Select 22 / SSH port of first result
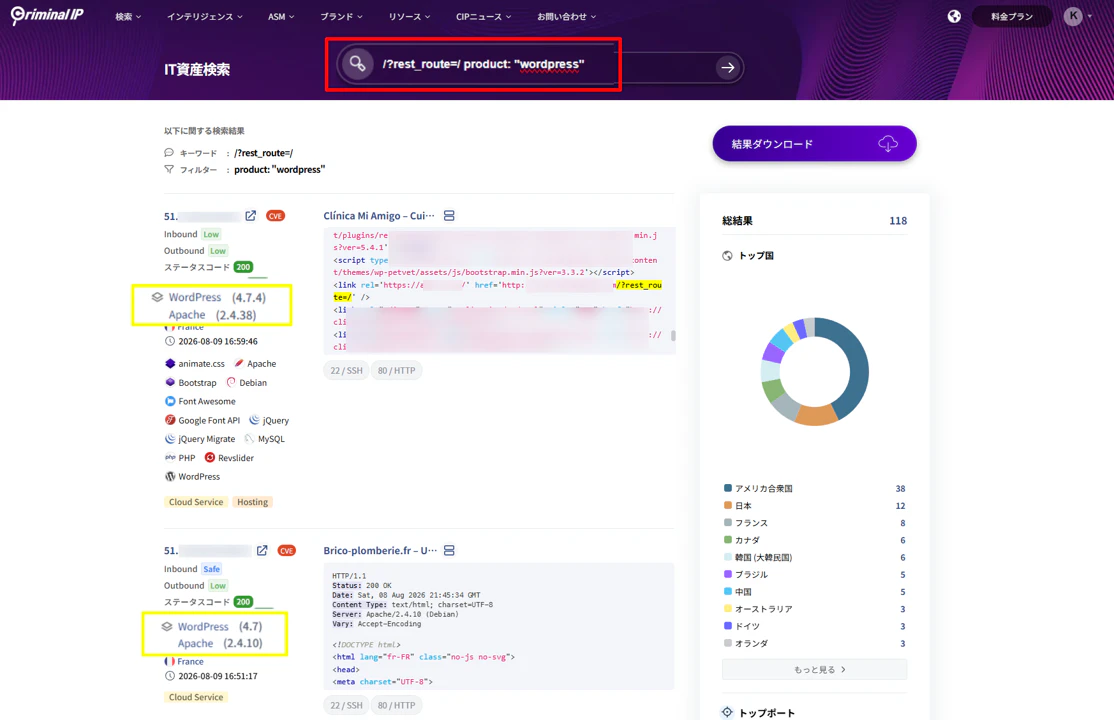The image size is (1114, 720). click(346, 370)
